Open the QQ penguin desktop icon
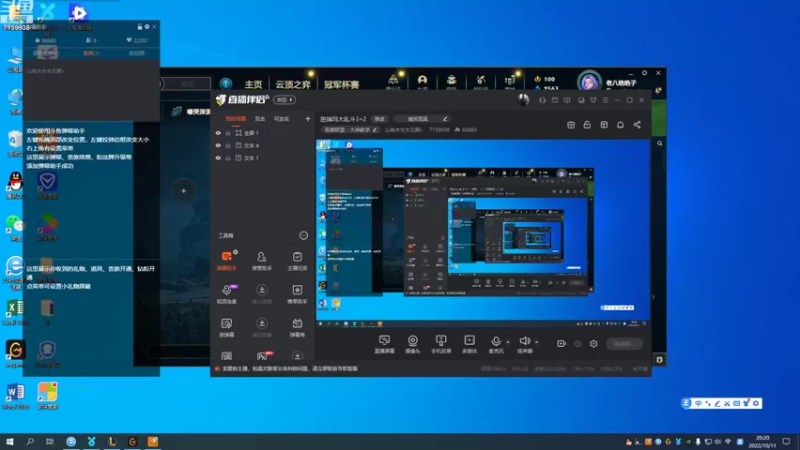This screenshot has height=450, width=800. (x=15, y=186)
